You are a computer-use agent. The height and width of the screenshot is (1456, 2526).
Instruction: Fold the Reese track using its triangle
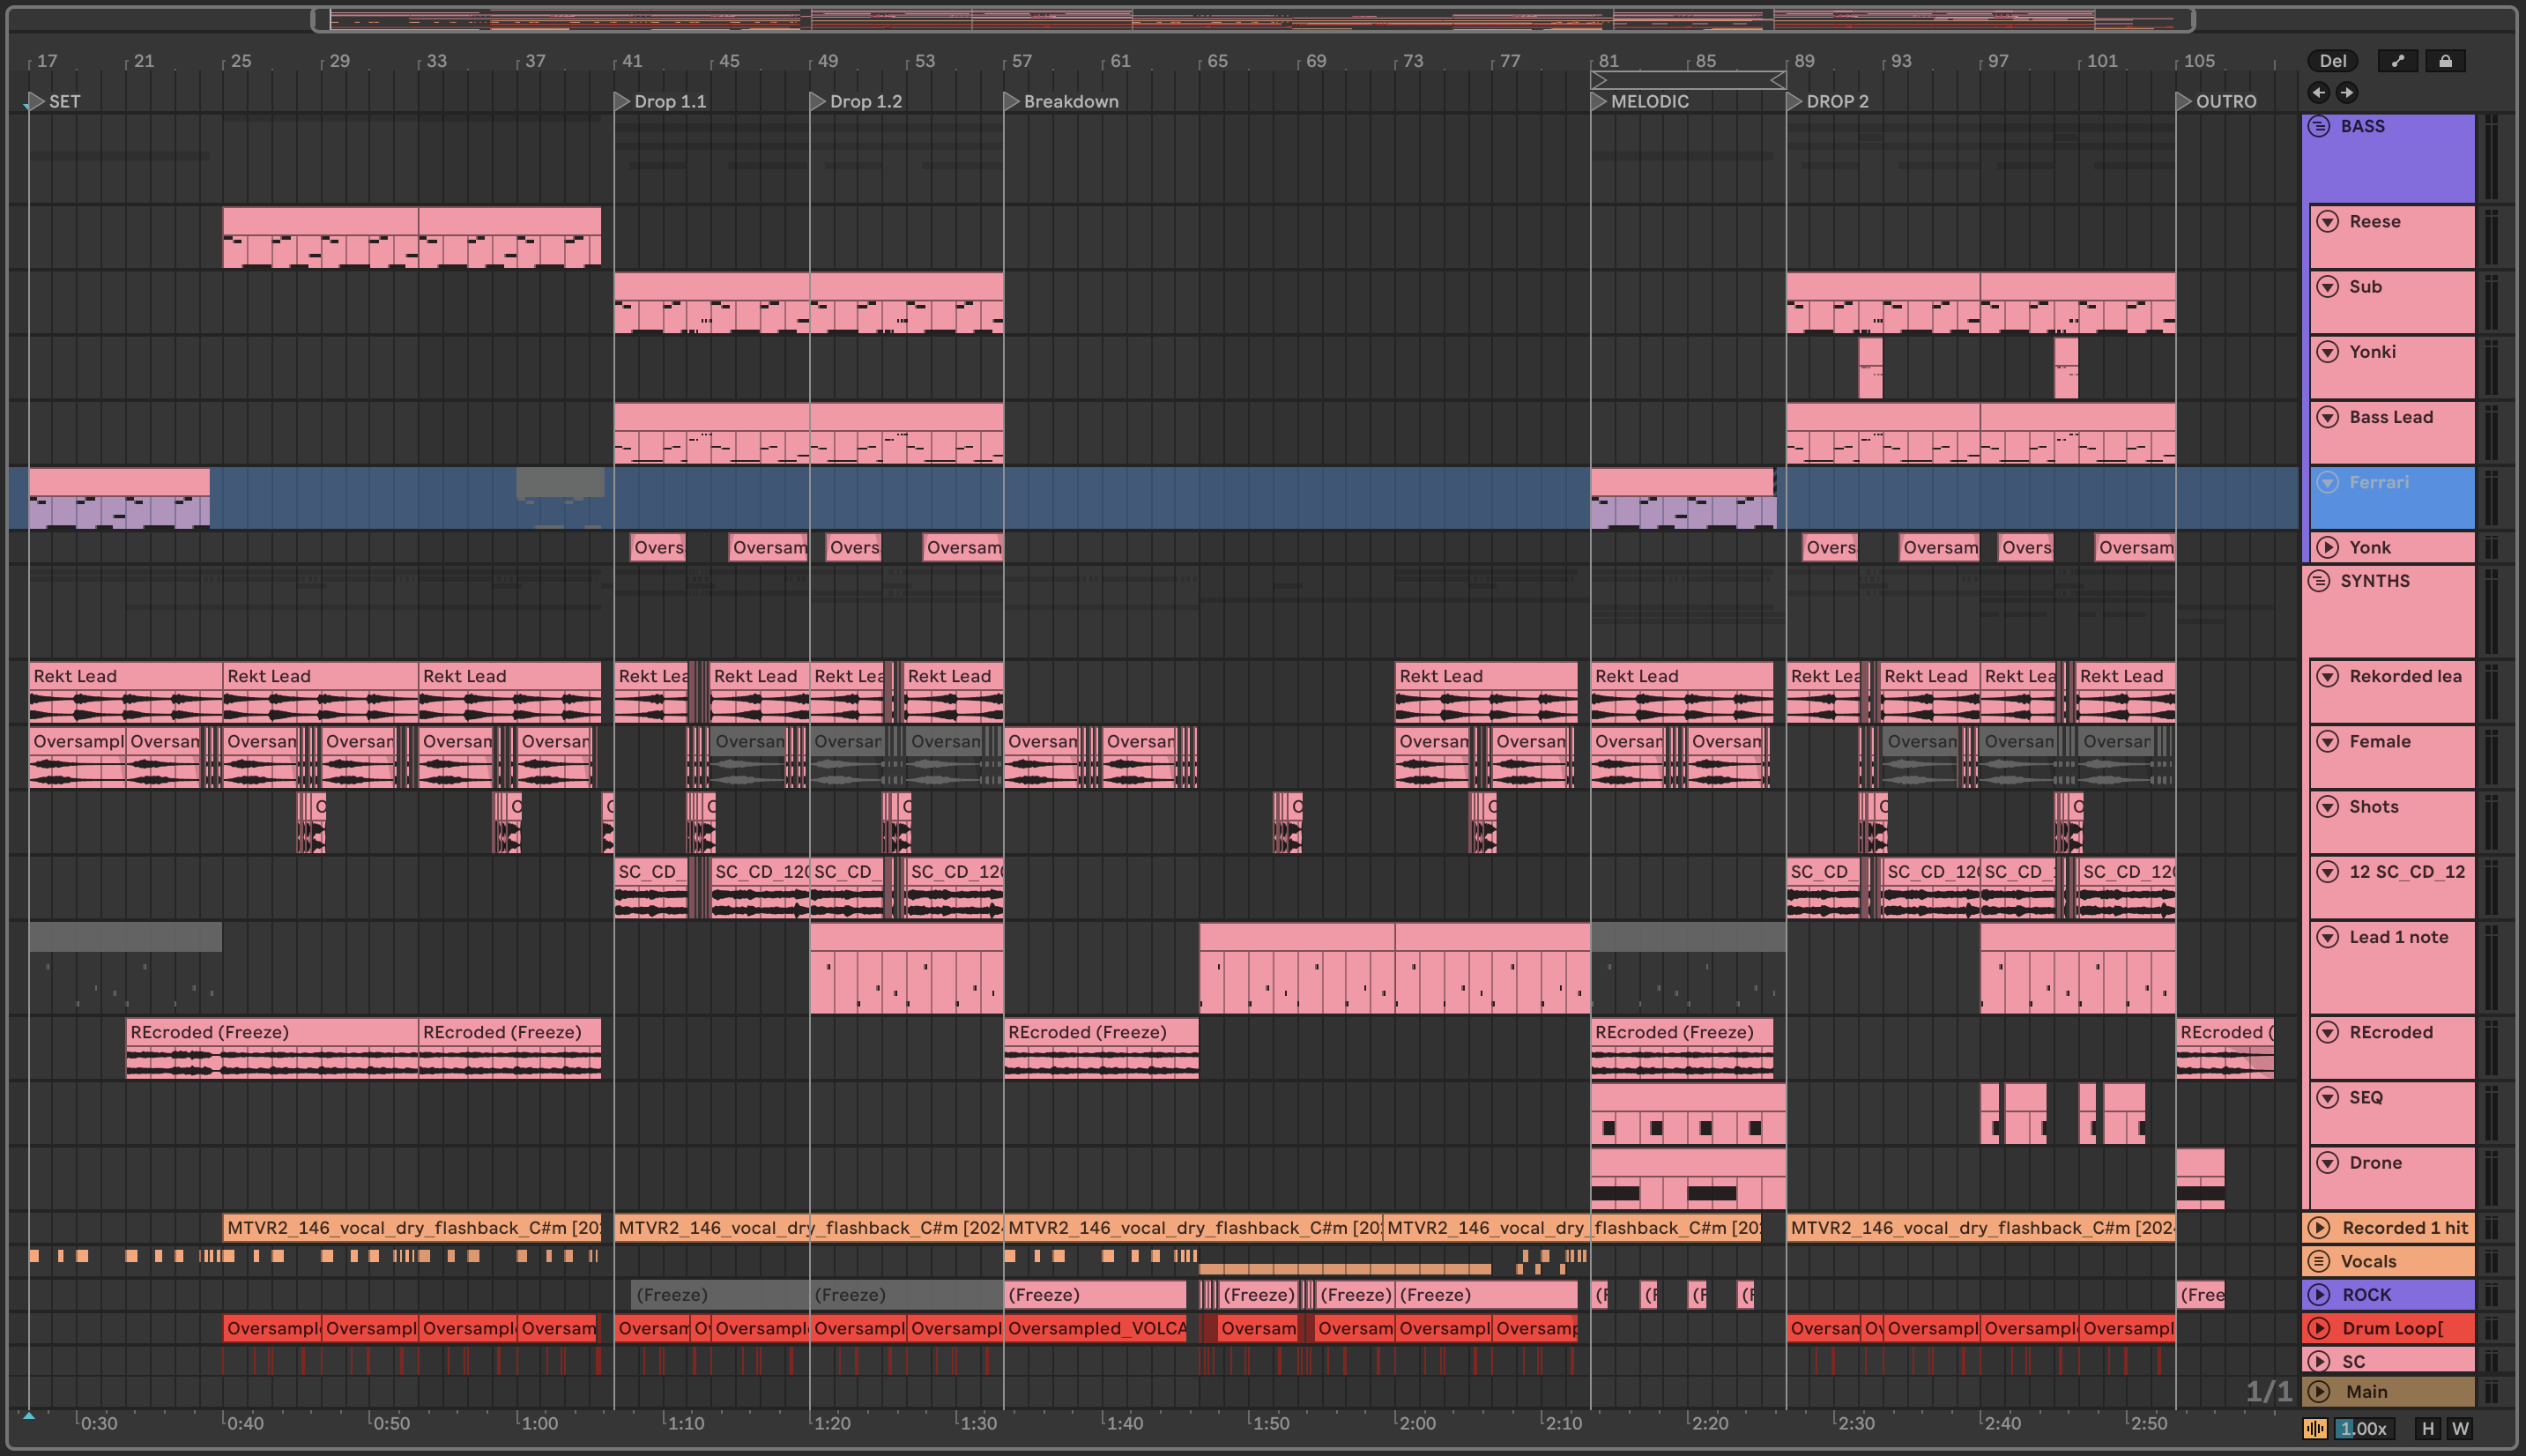click(x=2328, y=221)
